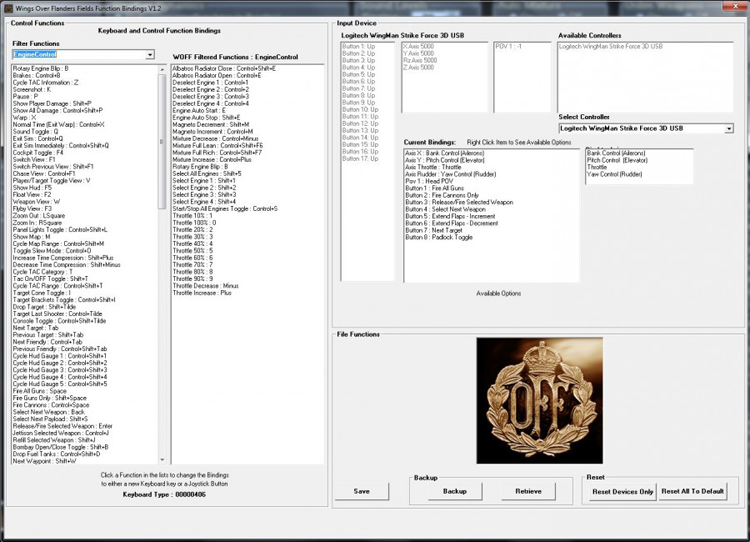This screenshot has width=750, height=542.
Task: Select 'Screenshot : K' function
Action: pyautogui.click(x=32, y=89)
